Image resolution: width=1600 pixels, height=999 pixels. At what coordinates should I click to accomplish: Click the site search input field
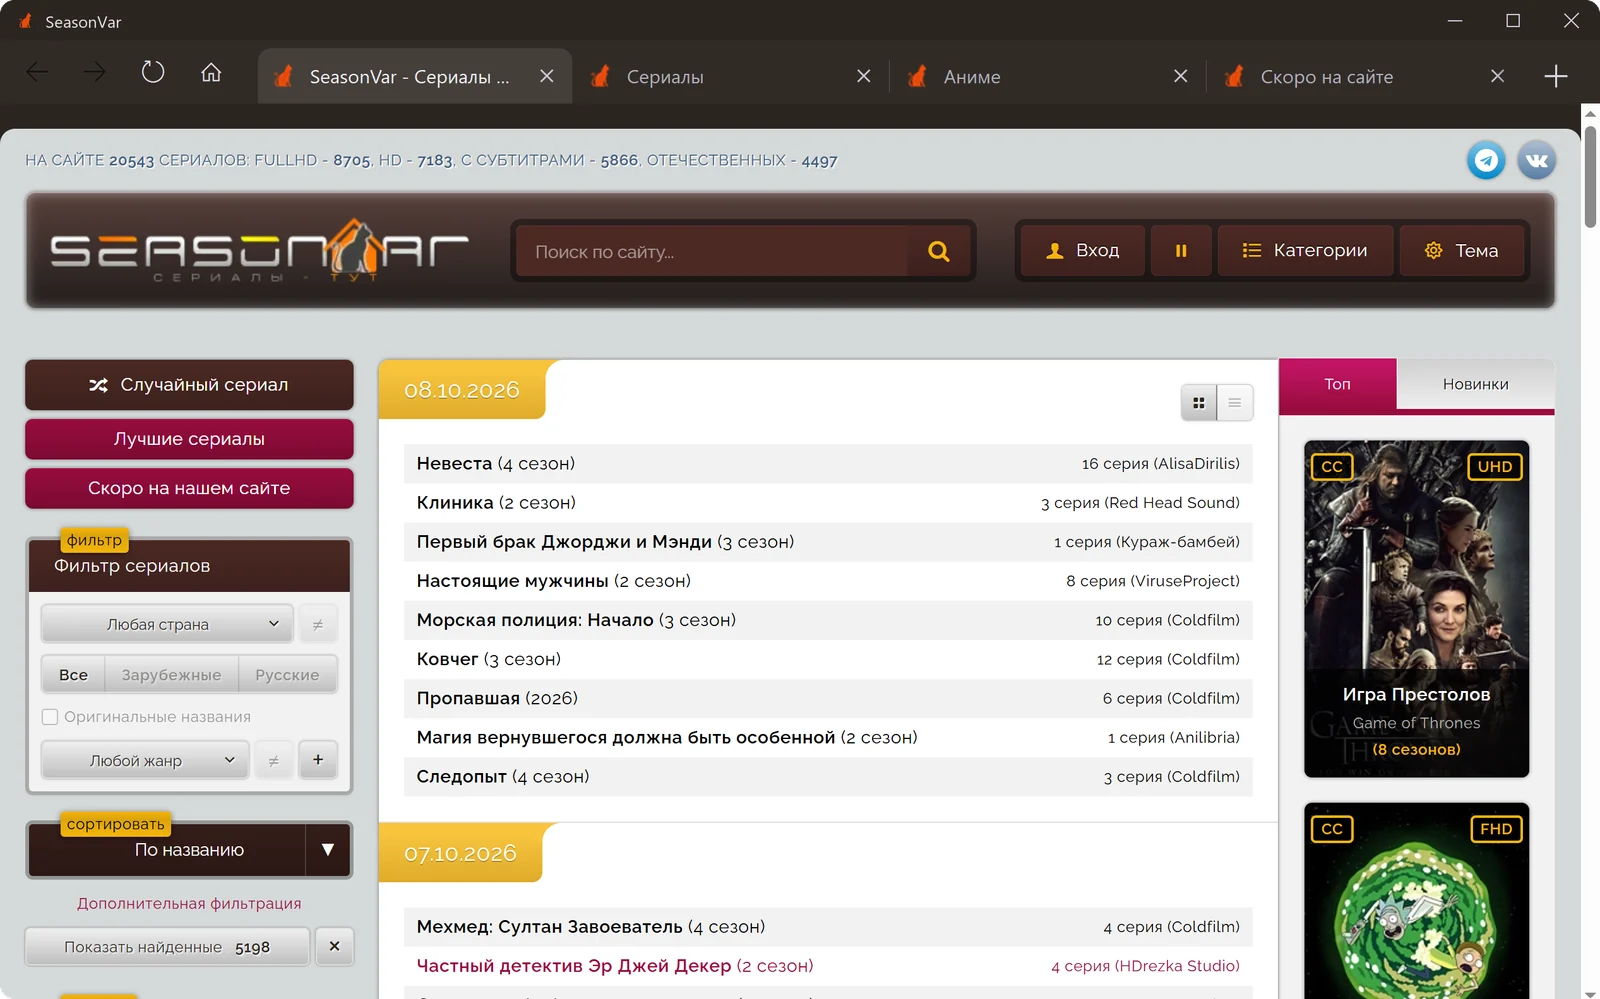(x=712, y=251)
